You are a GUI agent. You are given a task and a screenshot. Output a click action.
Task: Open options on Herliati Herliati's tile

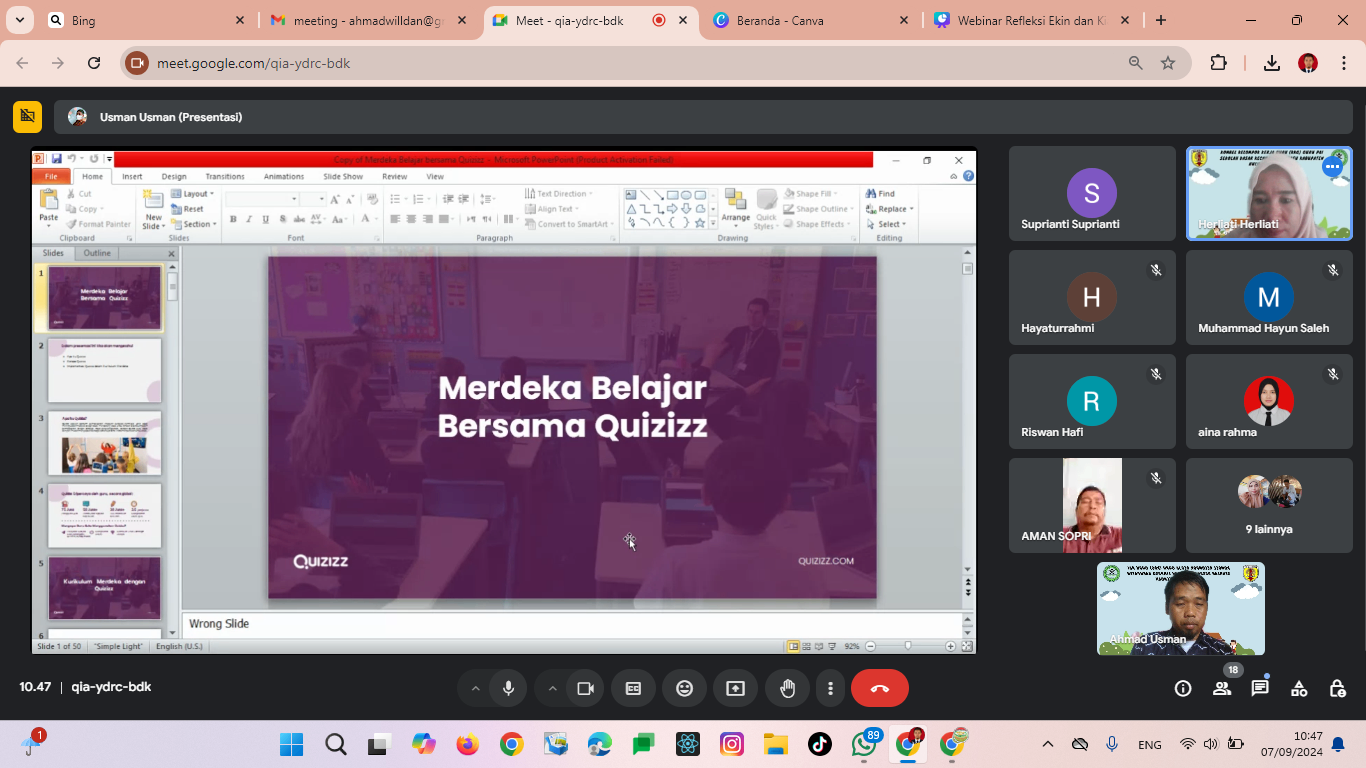coord(1333,167)
